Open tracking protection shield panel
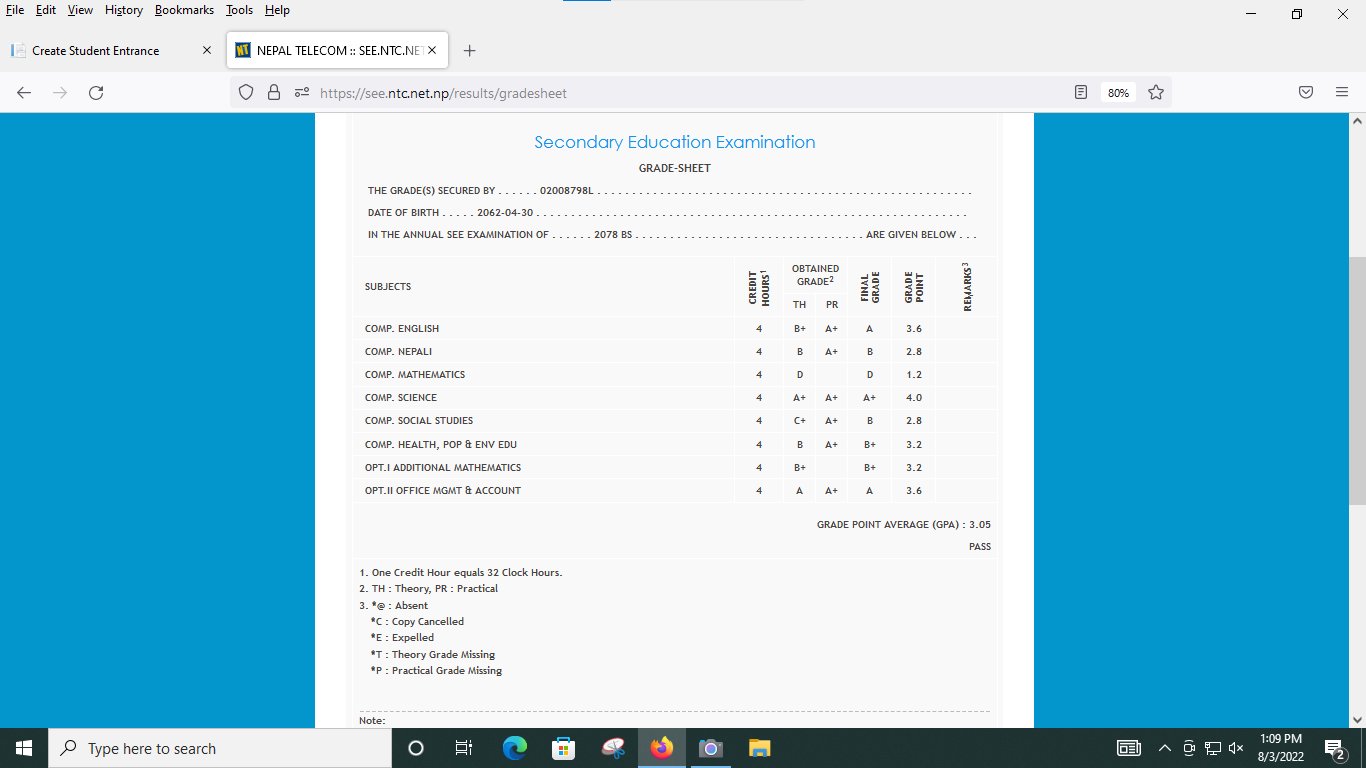This screenshot has width=1366, height=768. [x=246, y=93]
